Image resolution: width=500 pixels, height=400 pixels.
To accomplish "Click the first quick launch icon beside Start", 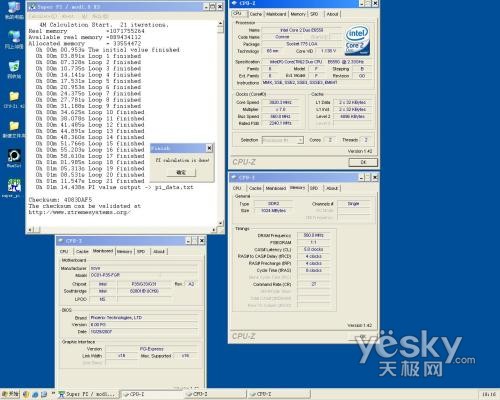I will [x=26, y=394].
